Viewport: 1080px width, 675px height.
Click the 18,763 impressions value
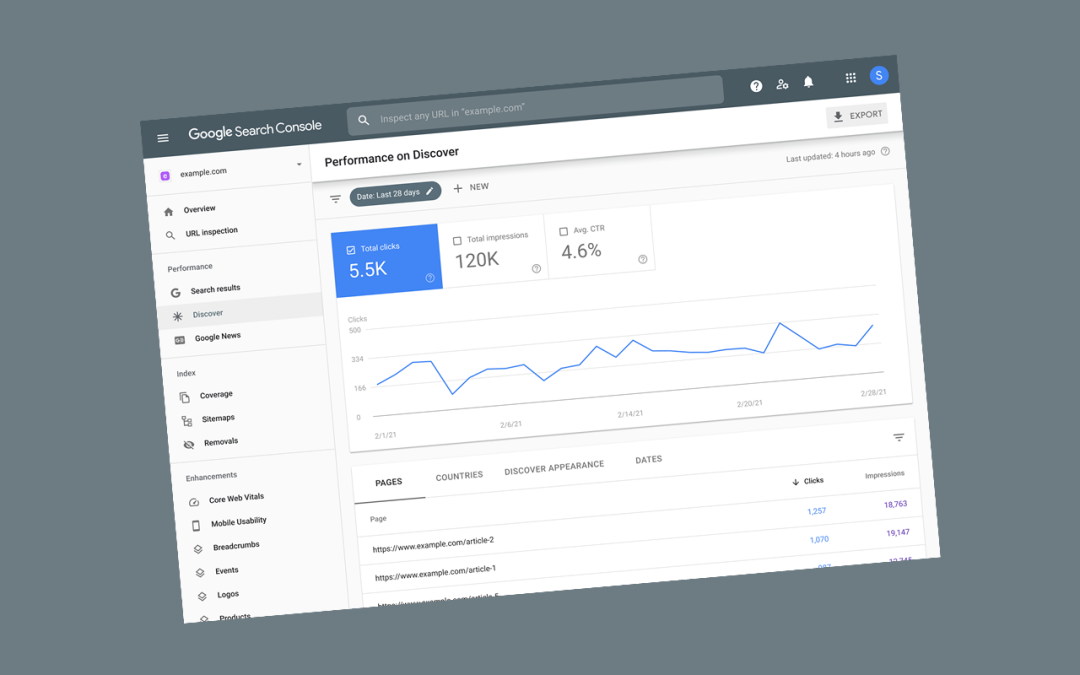895,504
